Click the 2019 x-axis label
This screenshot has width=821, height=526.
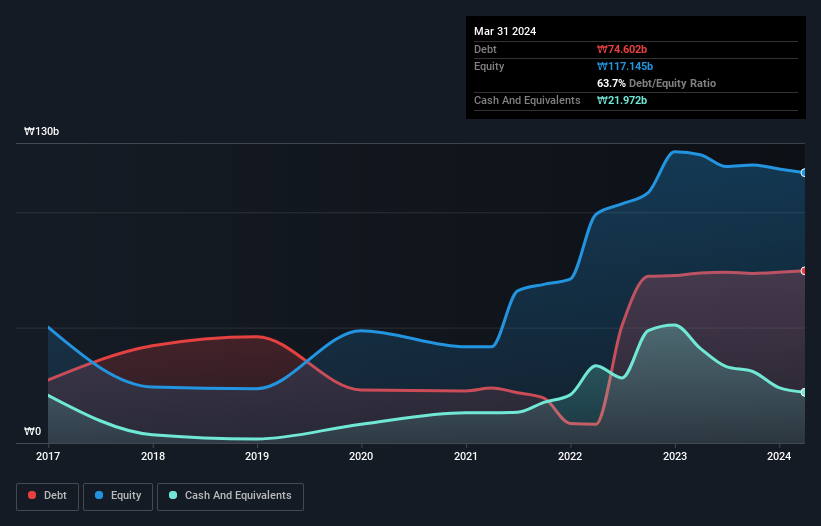pos(257,456)
